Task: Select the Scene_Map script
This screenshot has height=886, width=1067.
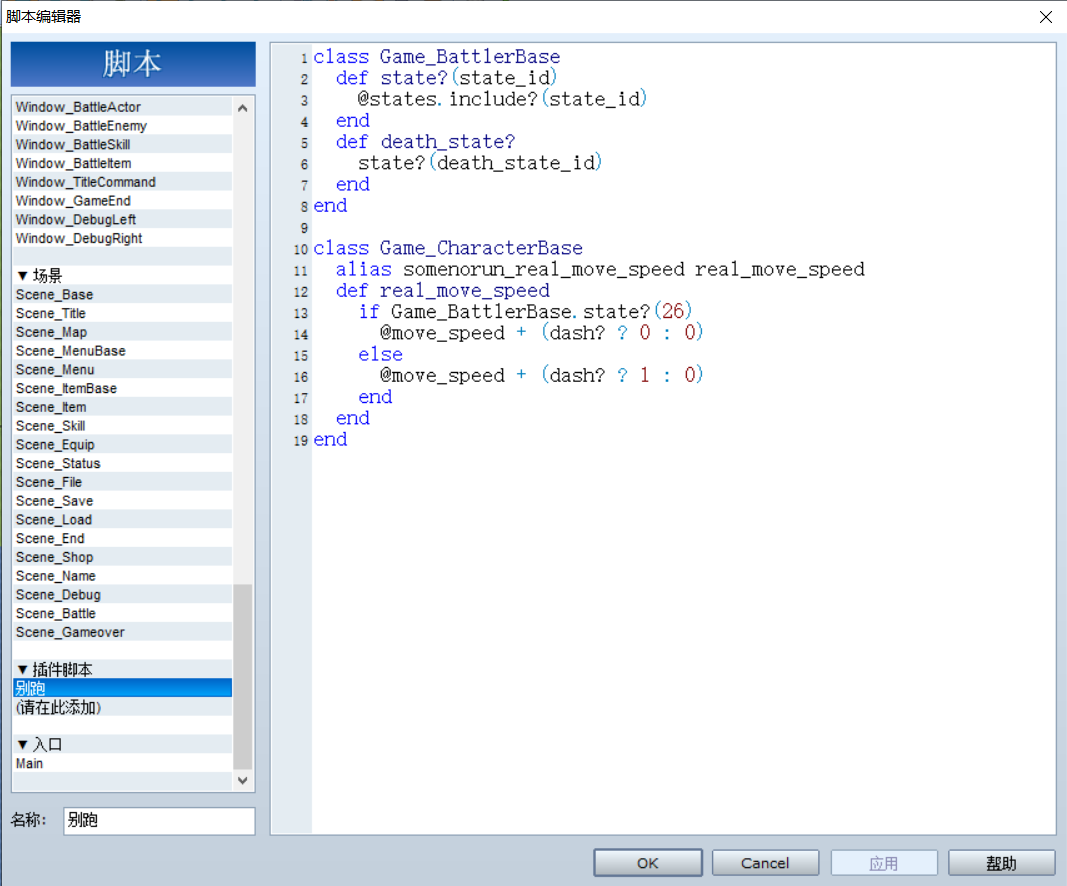Action: coord(122,332)
